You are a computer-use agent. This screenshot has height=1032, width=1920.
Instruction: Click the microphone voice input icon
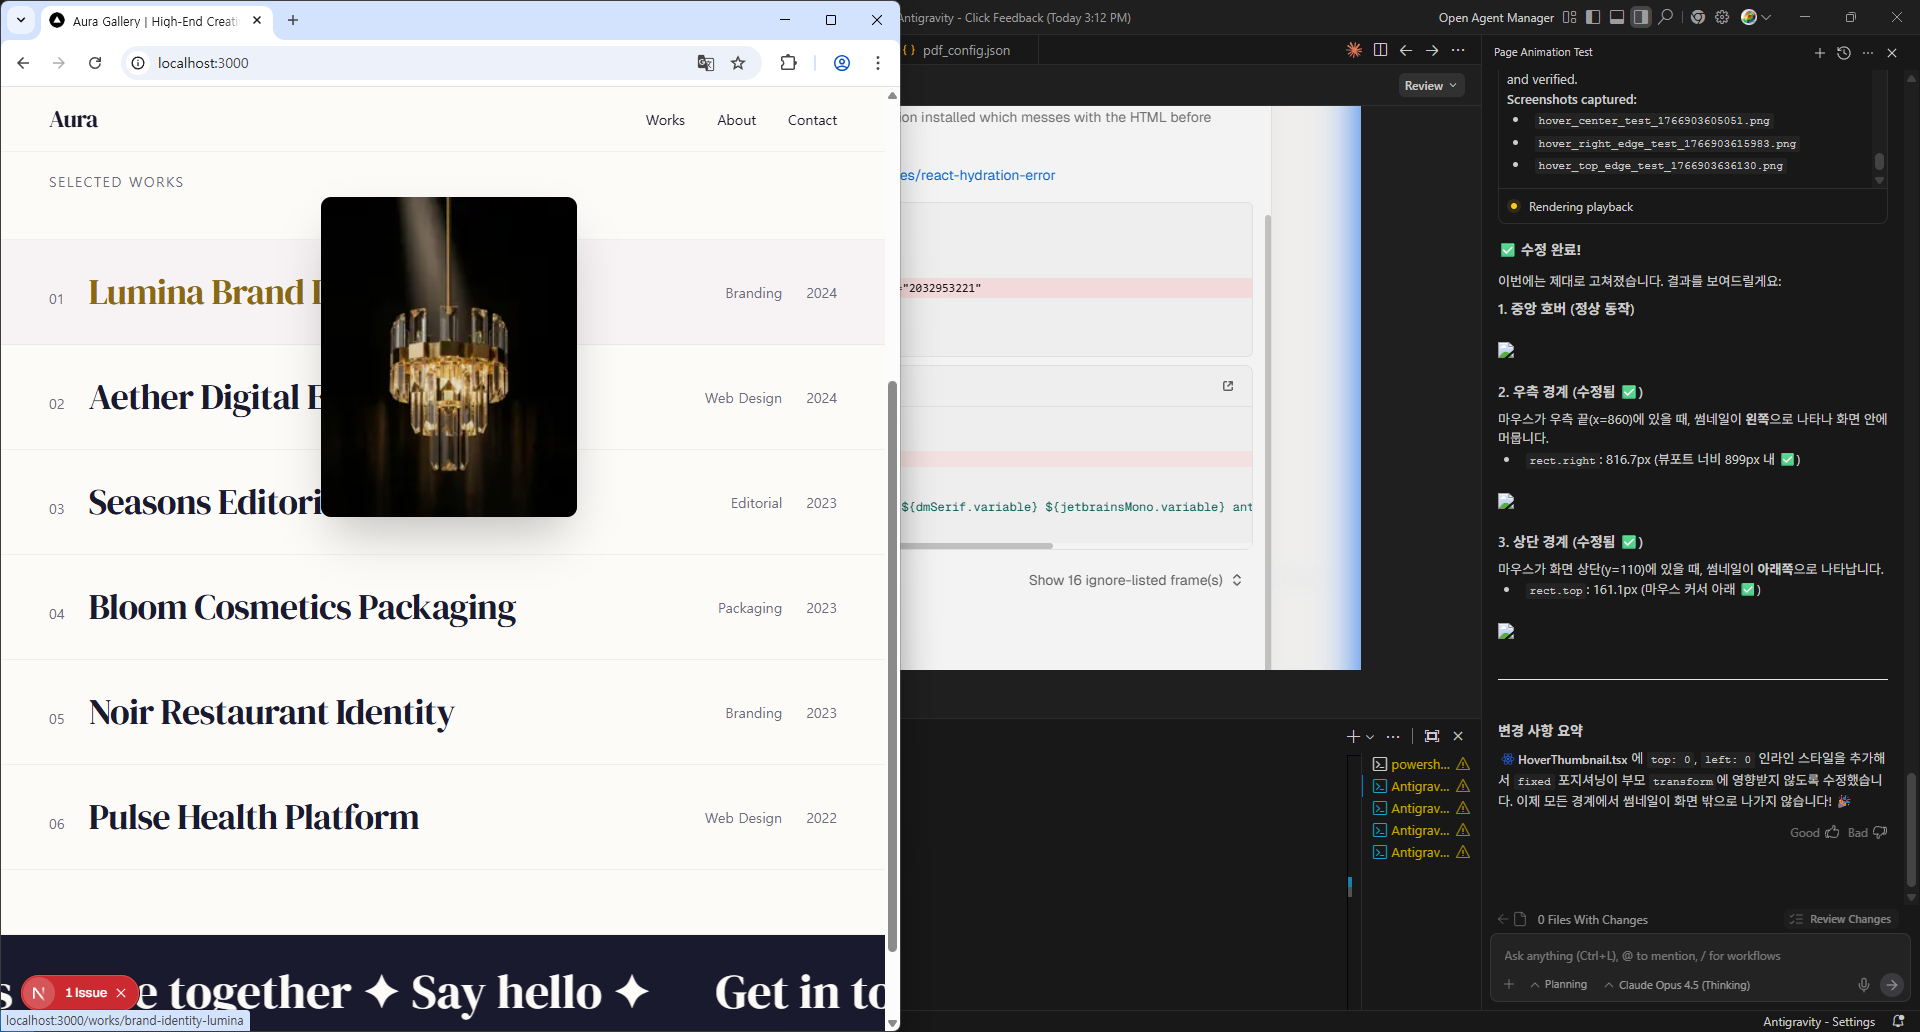(1863, 985)
